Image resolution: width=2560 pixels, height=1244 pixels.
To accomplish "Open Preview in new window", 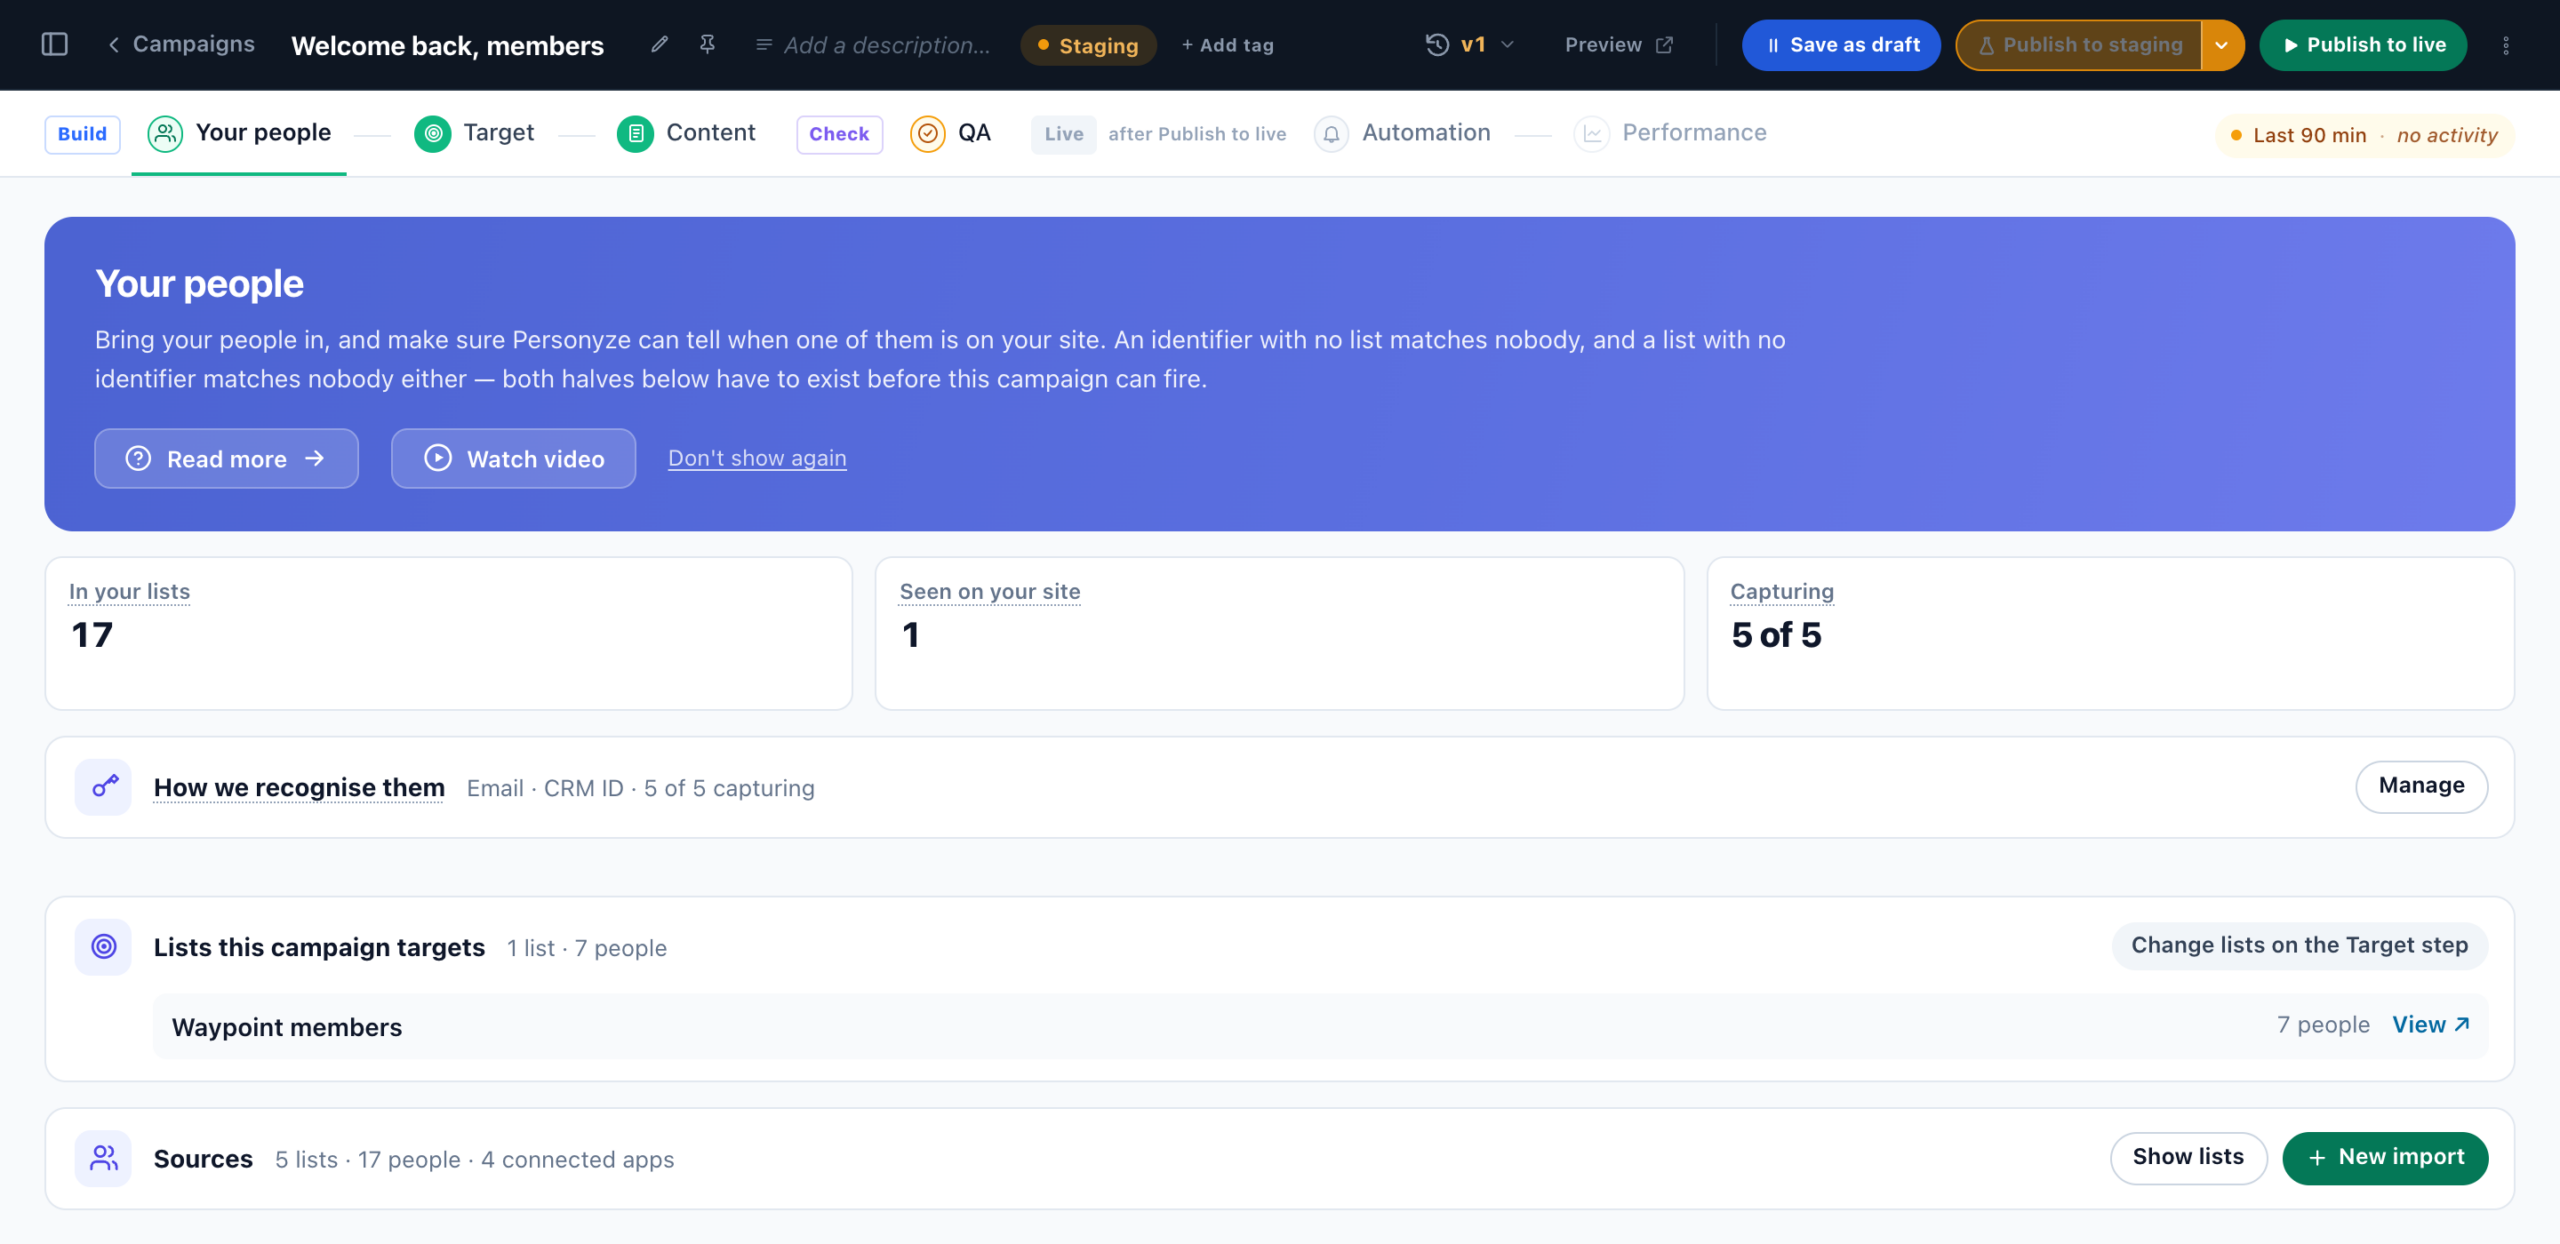I will 1618,45.
